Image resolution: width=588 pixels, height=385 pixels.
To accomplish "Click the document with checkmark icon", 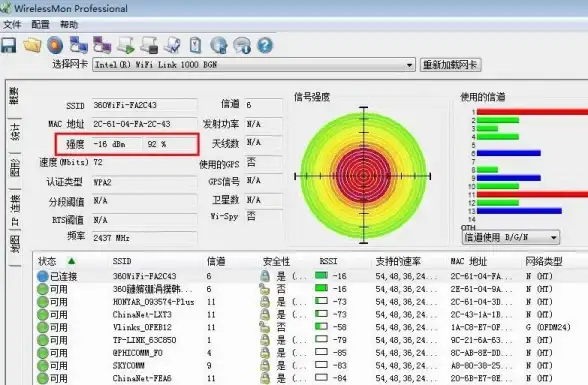I will click(172, 45).
